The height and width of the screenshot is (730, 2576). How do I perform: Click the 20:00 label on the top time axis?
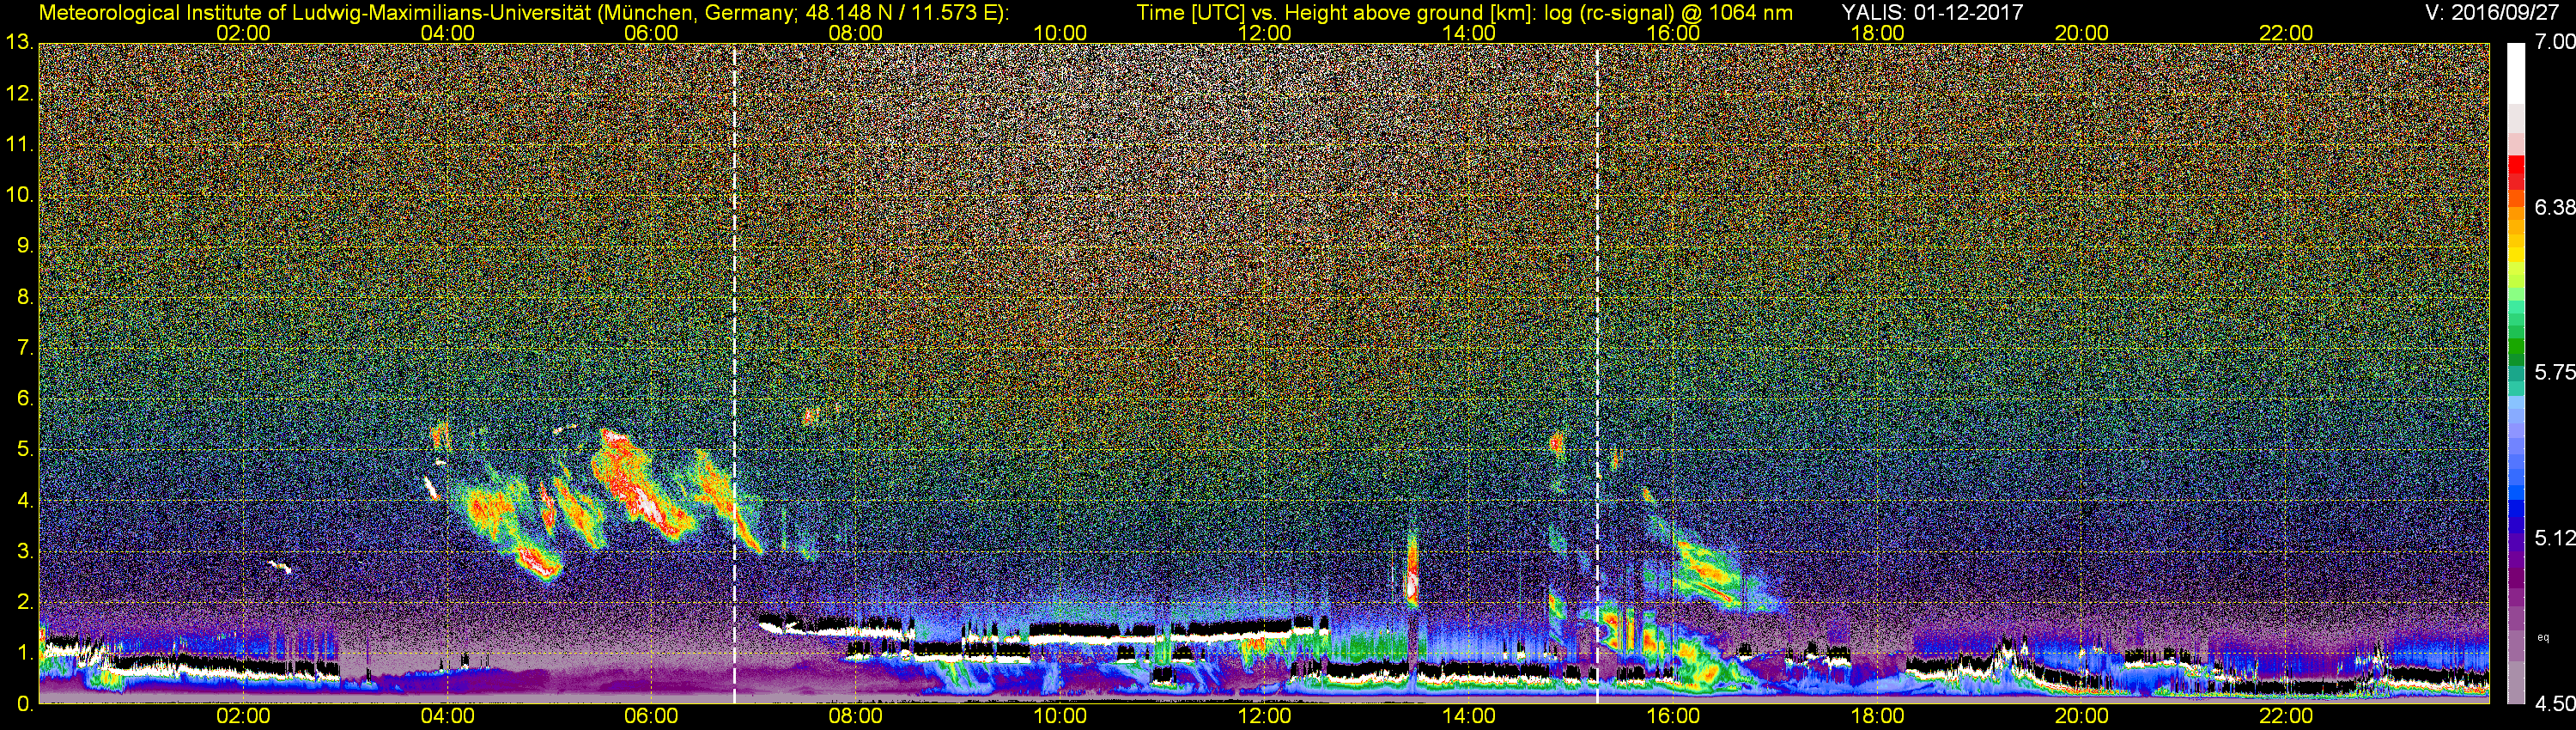click(x=2081, y=33)
